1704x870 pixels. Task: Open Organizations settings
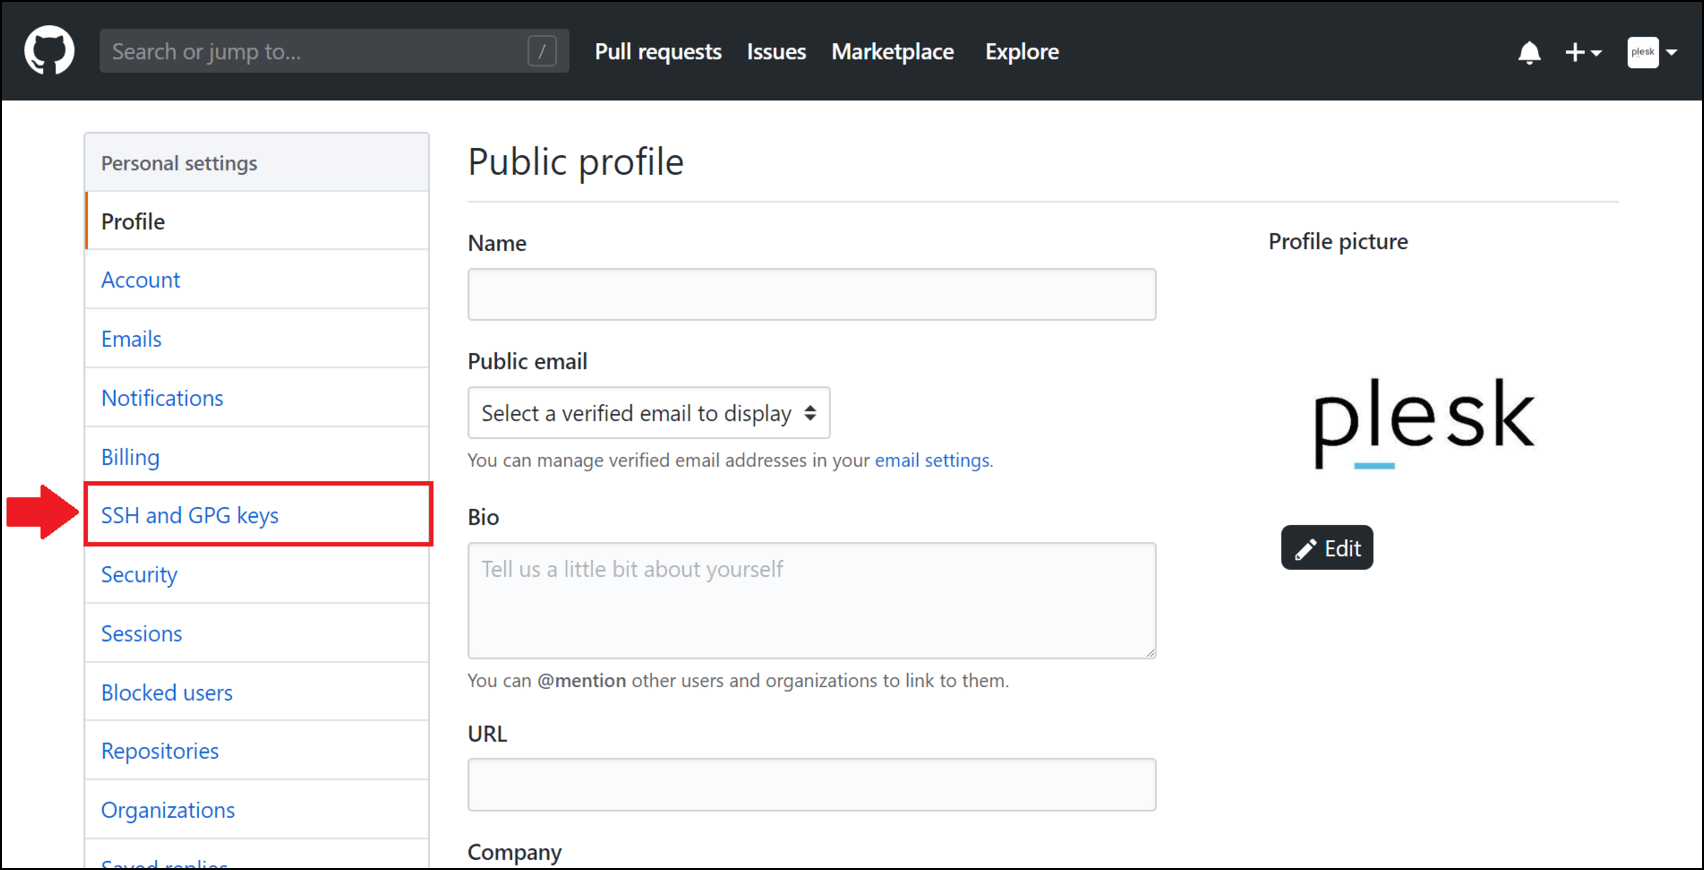pos(258,810)
